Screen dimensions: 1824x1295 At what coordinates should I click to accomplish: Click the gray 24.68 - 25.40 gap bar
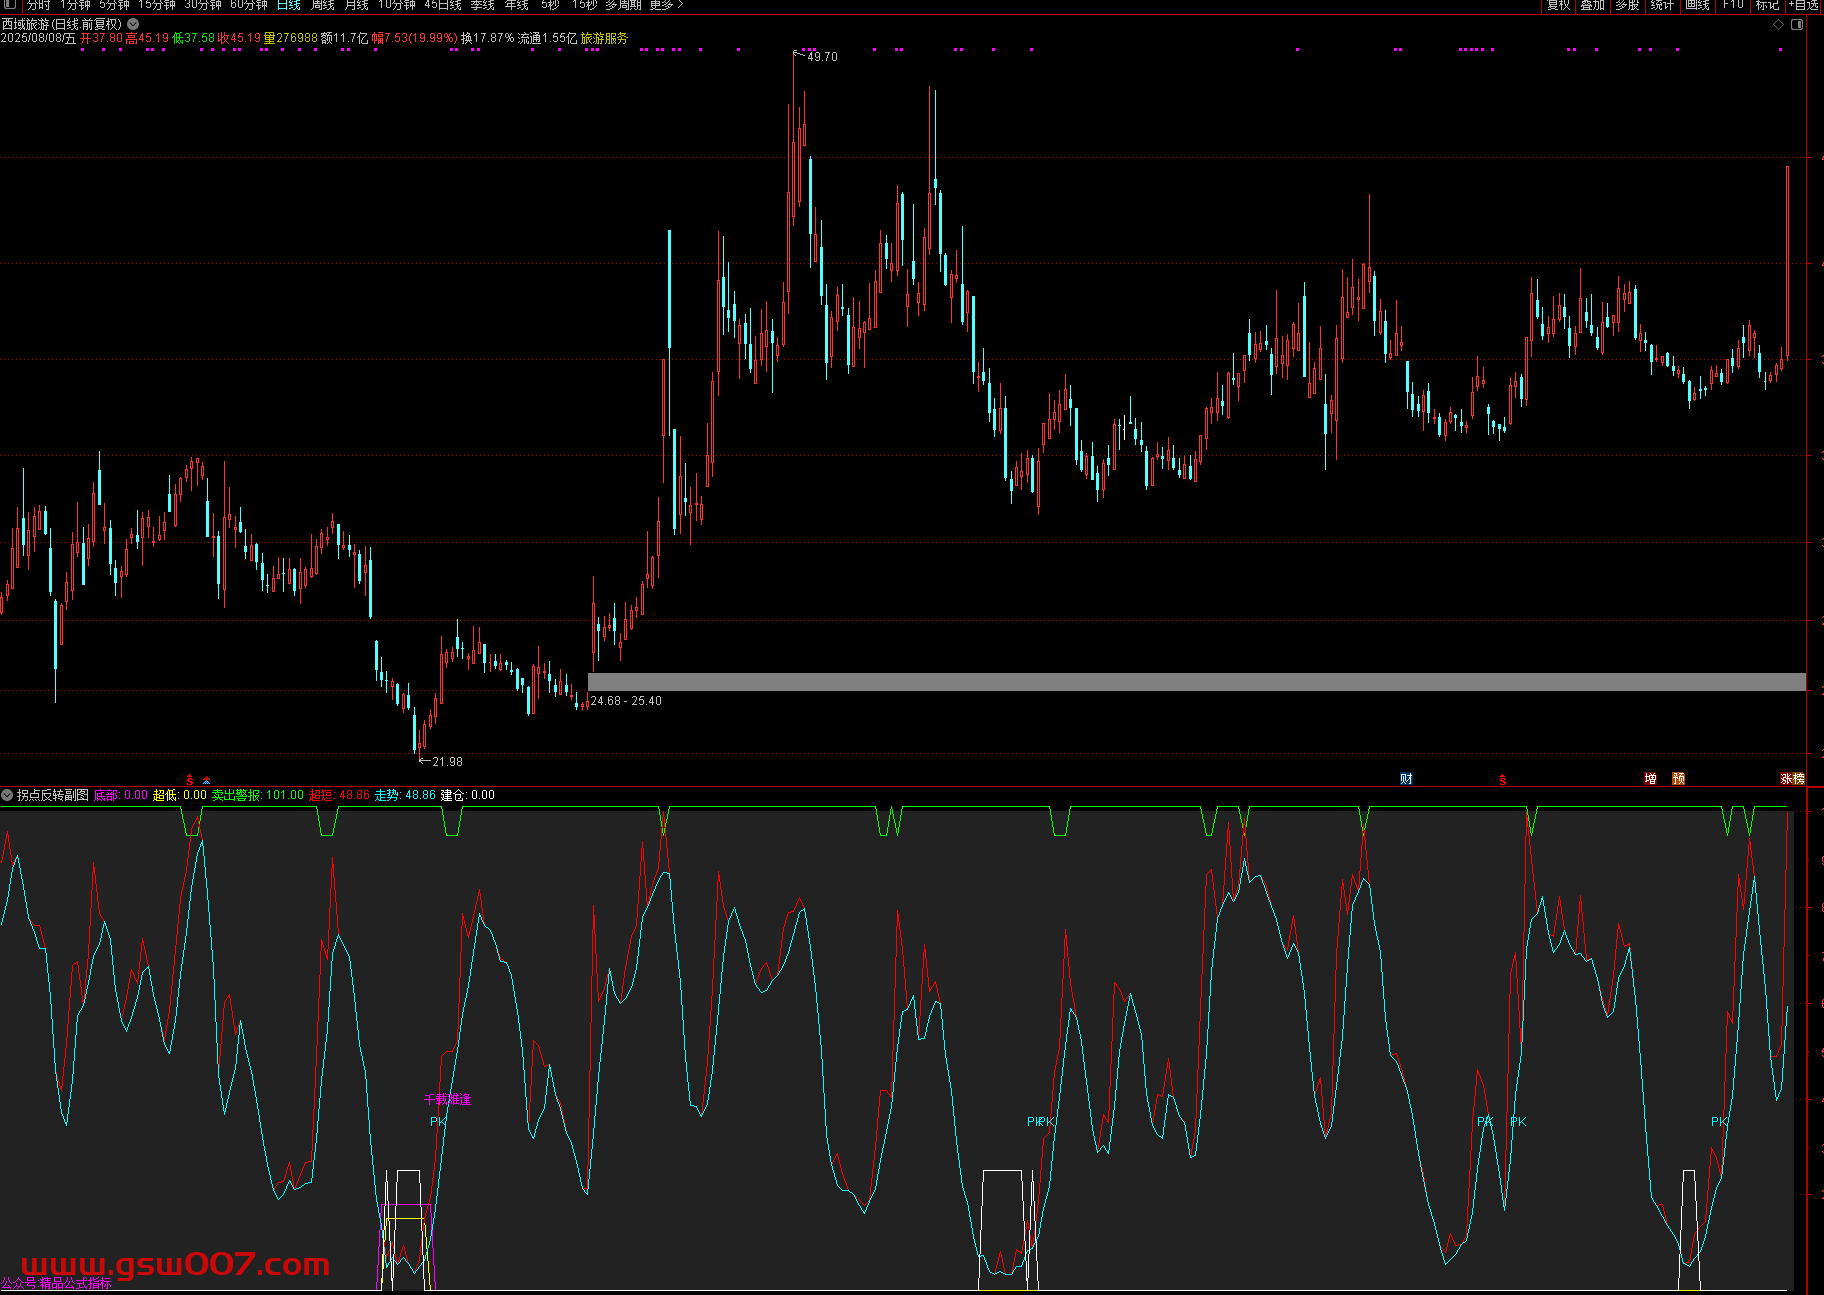tap(1197, 682)
